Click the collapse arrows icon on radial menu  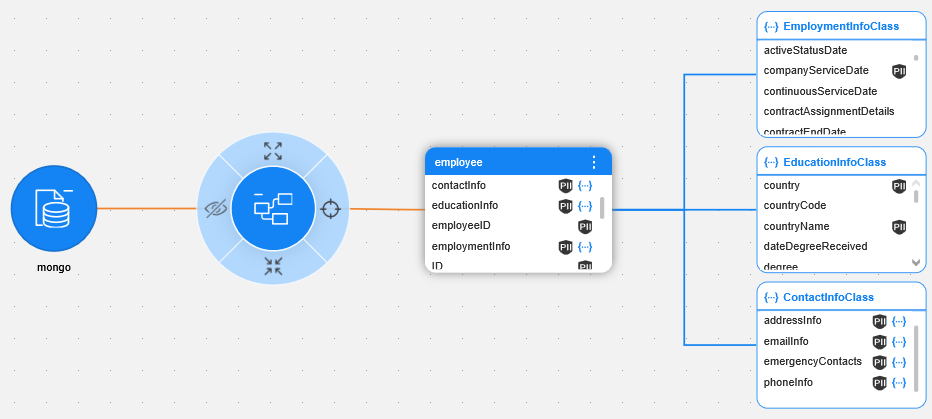click(272, 266)
